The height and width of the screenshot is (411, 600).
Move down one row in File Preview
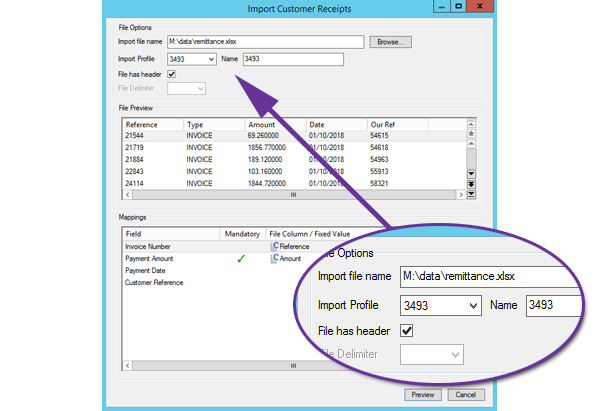coord(471,174)
